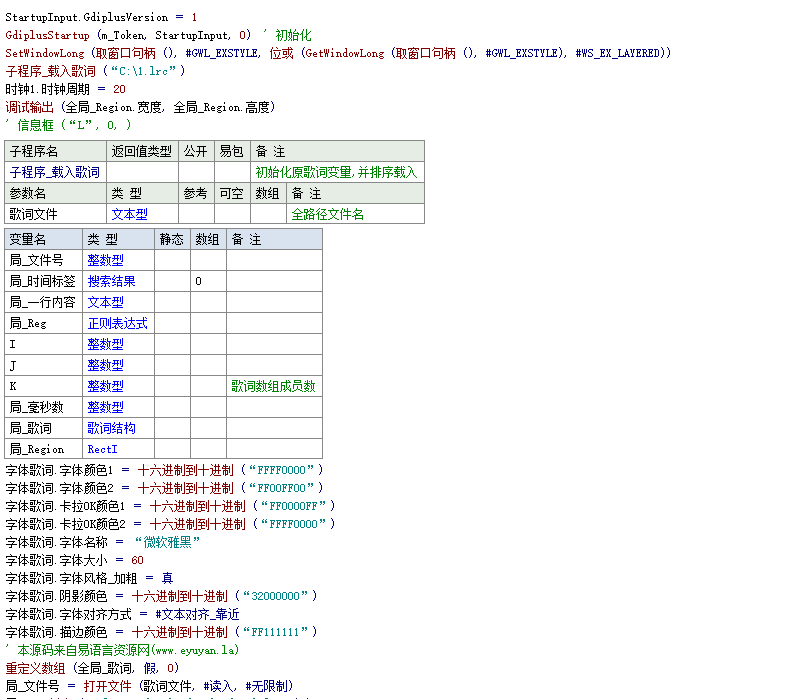The image size is (794, 699).
Task: Select variable name I
Action: [x=44, y=344]
